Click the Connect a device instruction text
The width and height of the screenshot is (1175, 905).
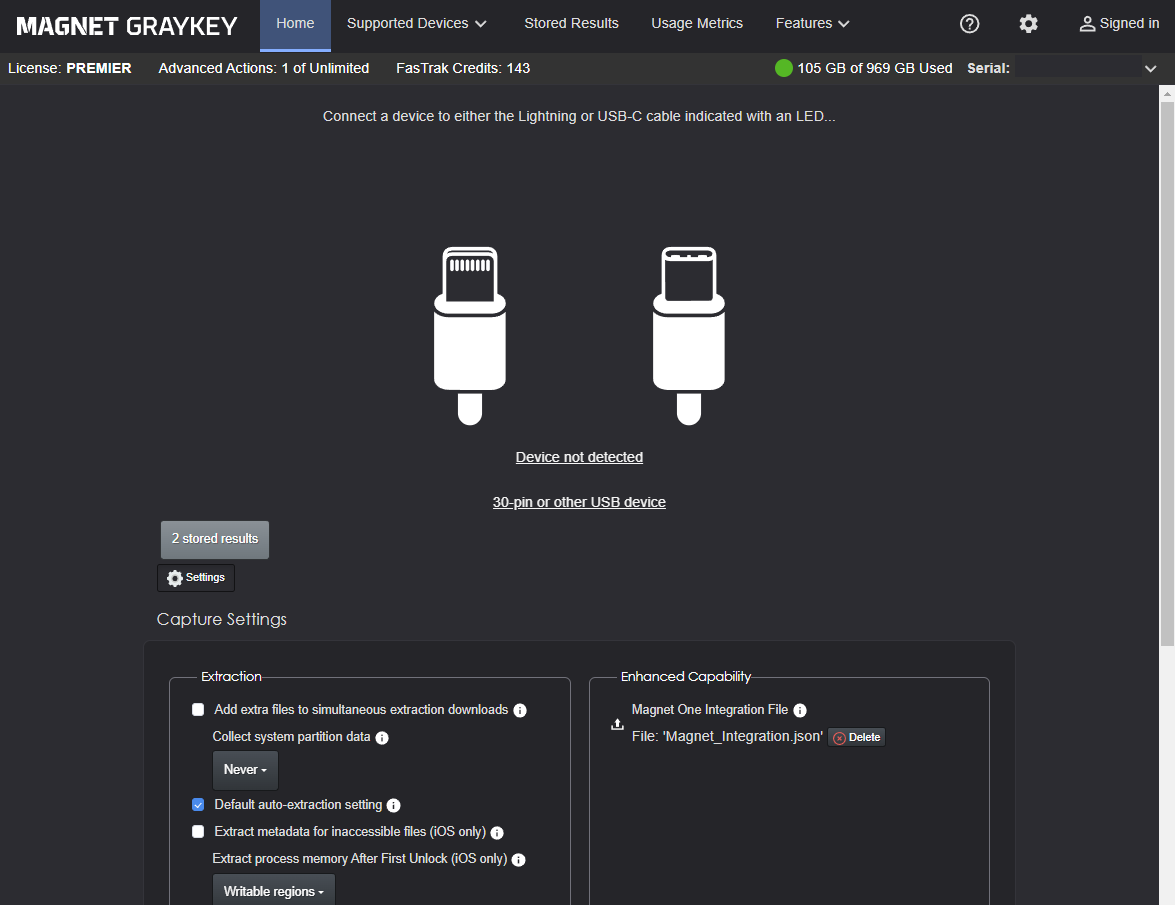pos(579,116)
